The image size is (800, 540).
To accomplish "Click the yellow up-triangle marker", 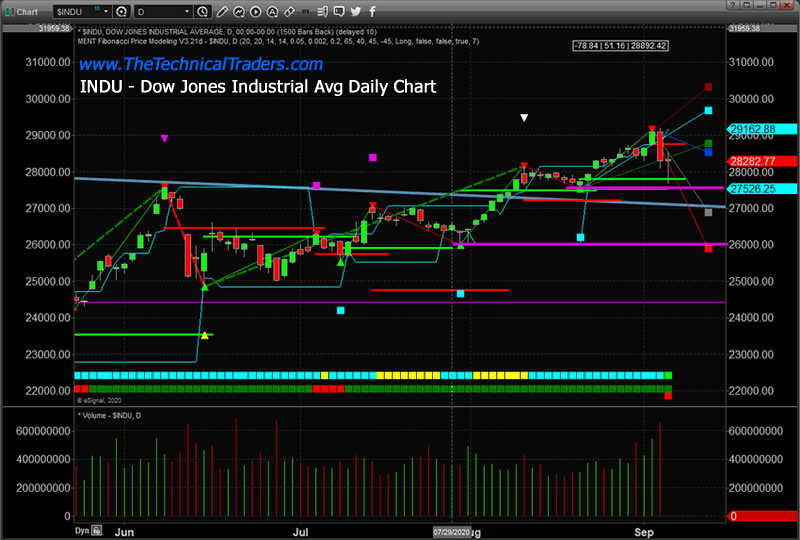I will point(205,335).
